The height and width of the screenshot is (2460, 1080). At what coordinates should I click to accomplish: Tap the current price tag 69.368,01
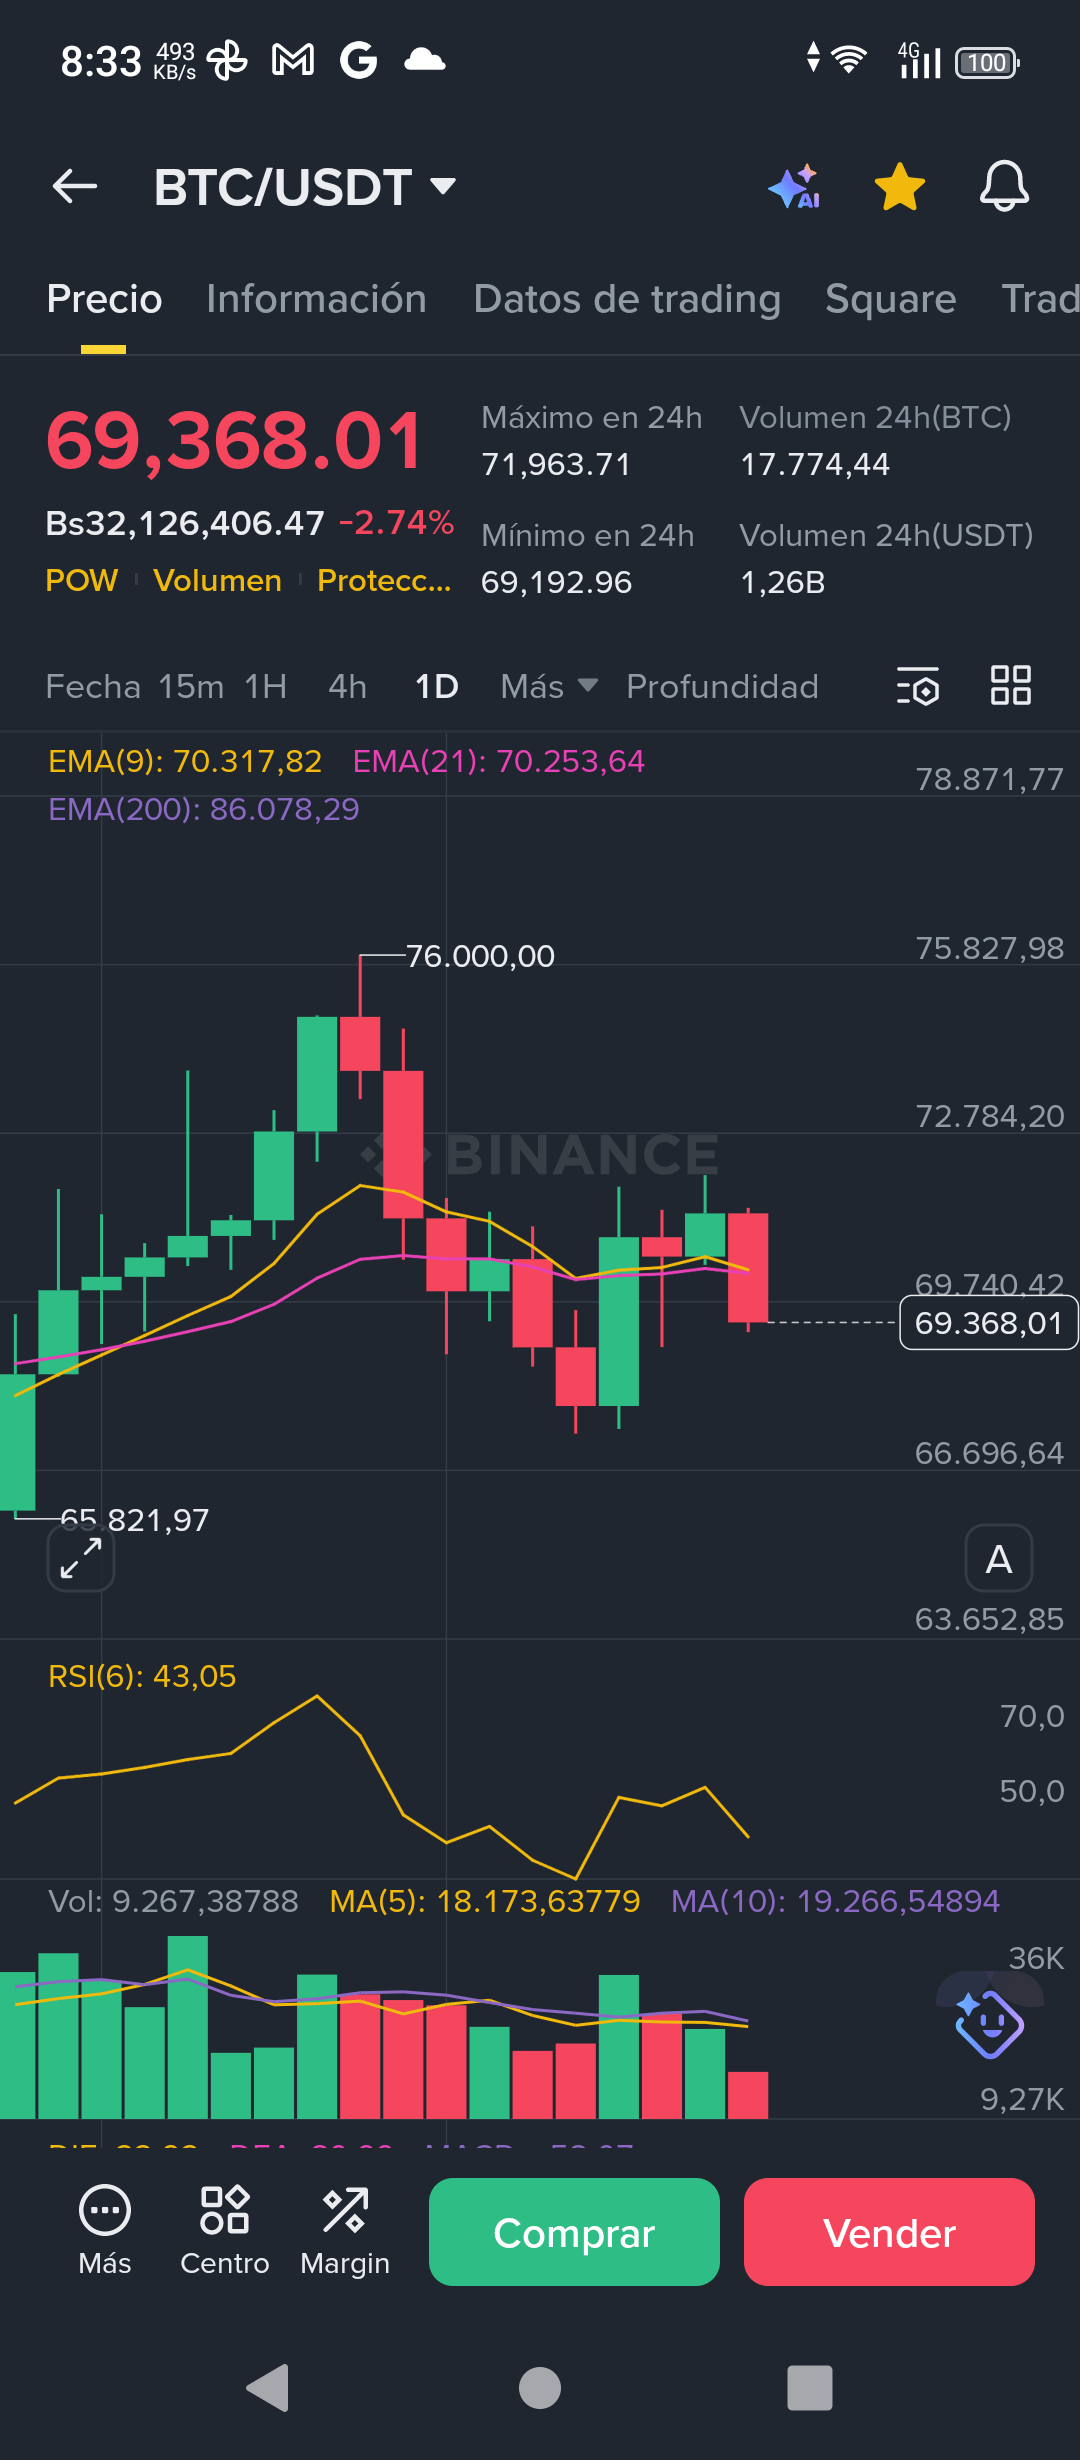[988, 1322]
